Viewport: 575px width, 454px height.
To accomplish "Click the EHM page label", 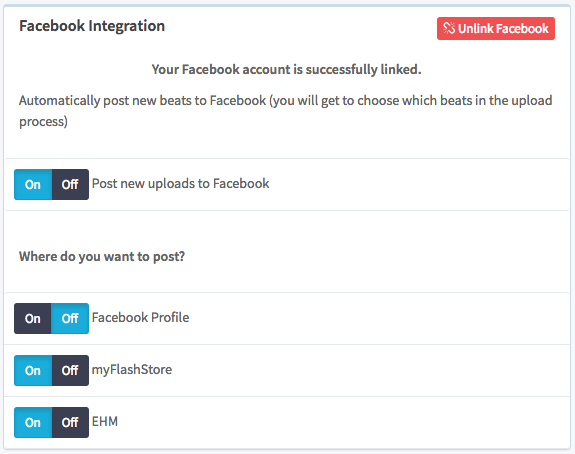I will pyautogui.click(x=105, y=421).
